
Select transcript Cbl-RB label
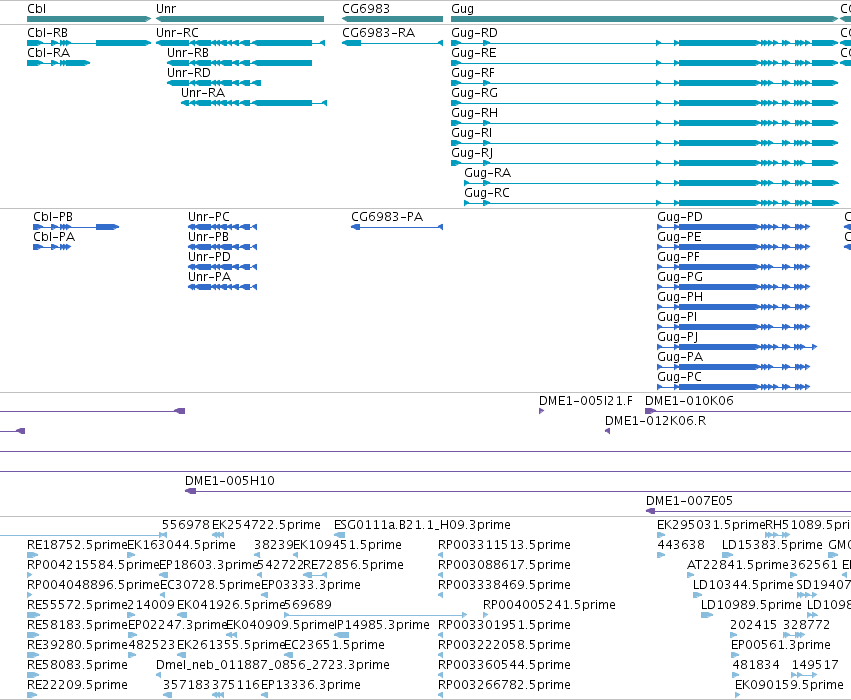coord(48,33)
